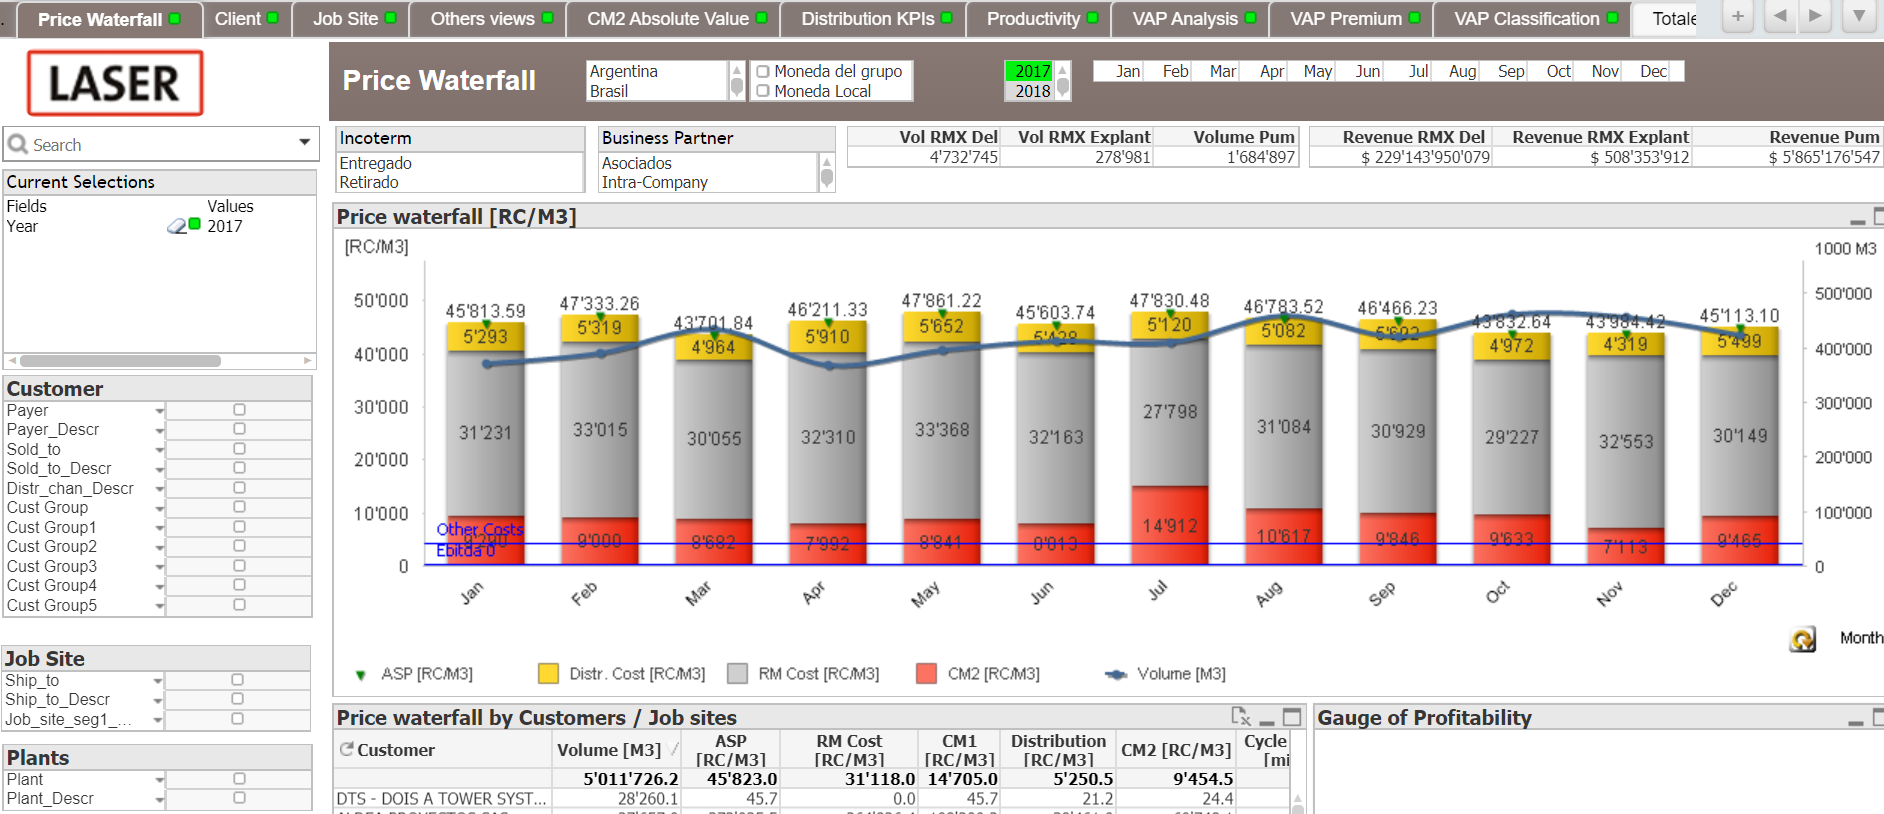Open the Search box dropdown arrow
The image size is (1884, 814).
pos(304,143)
